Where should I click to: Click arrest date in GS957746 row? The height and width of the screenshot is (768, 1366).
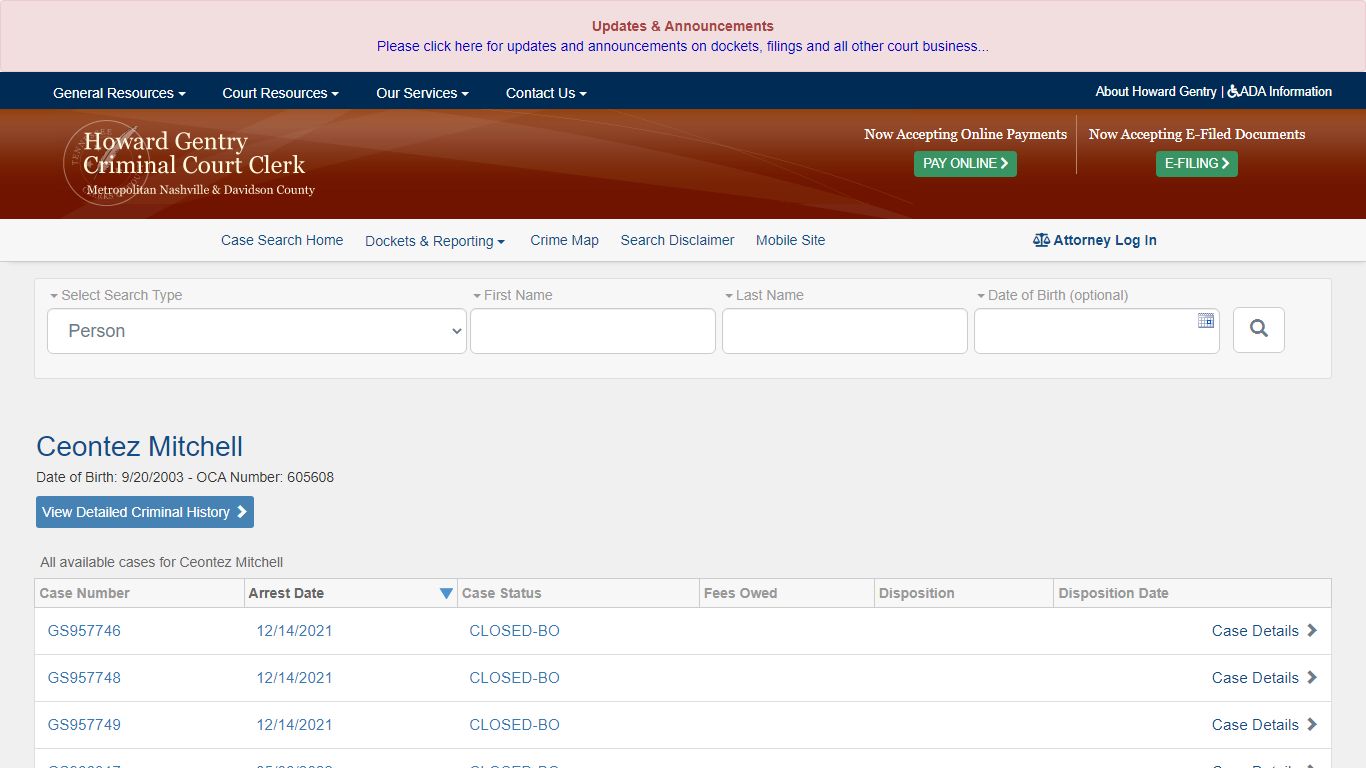point(294,631)
